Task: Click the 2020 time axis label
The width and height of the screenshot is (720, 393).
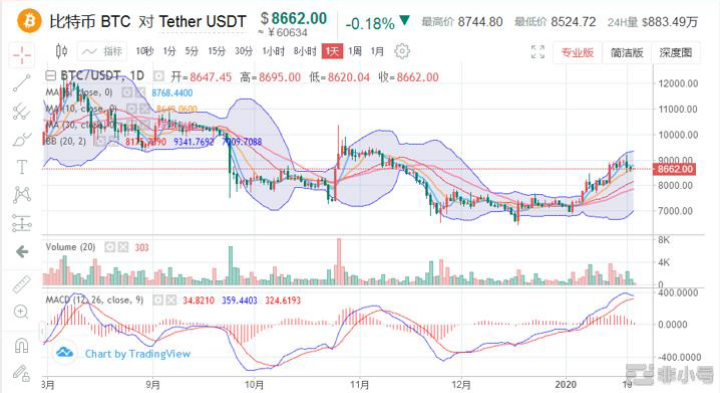Action: [565, 384]
